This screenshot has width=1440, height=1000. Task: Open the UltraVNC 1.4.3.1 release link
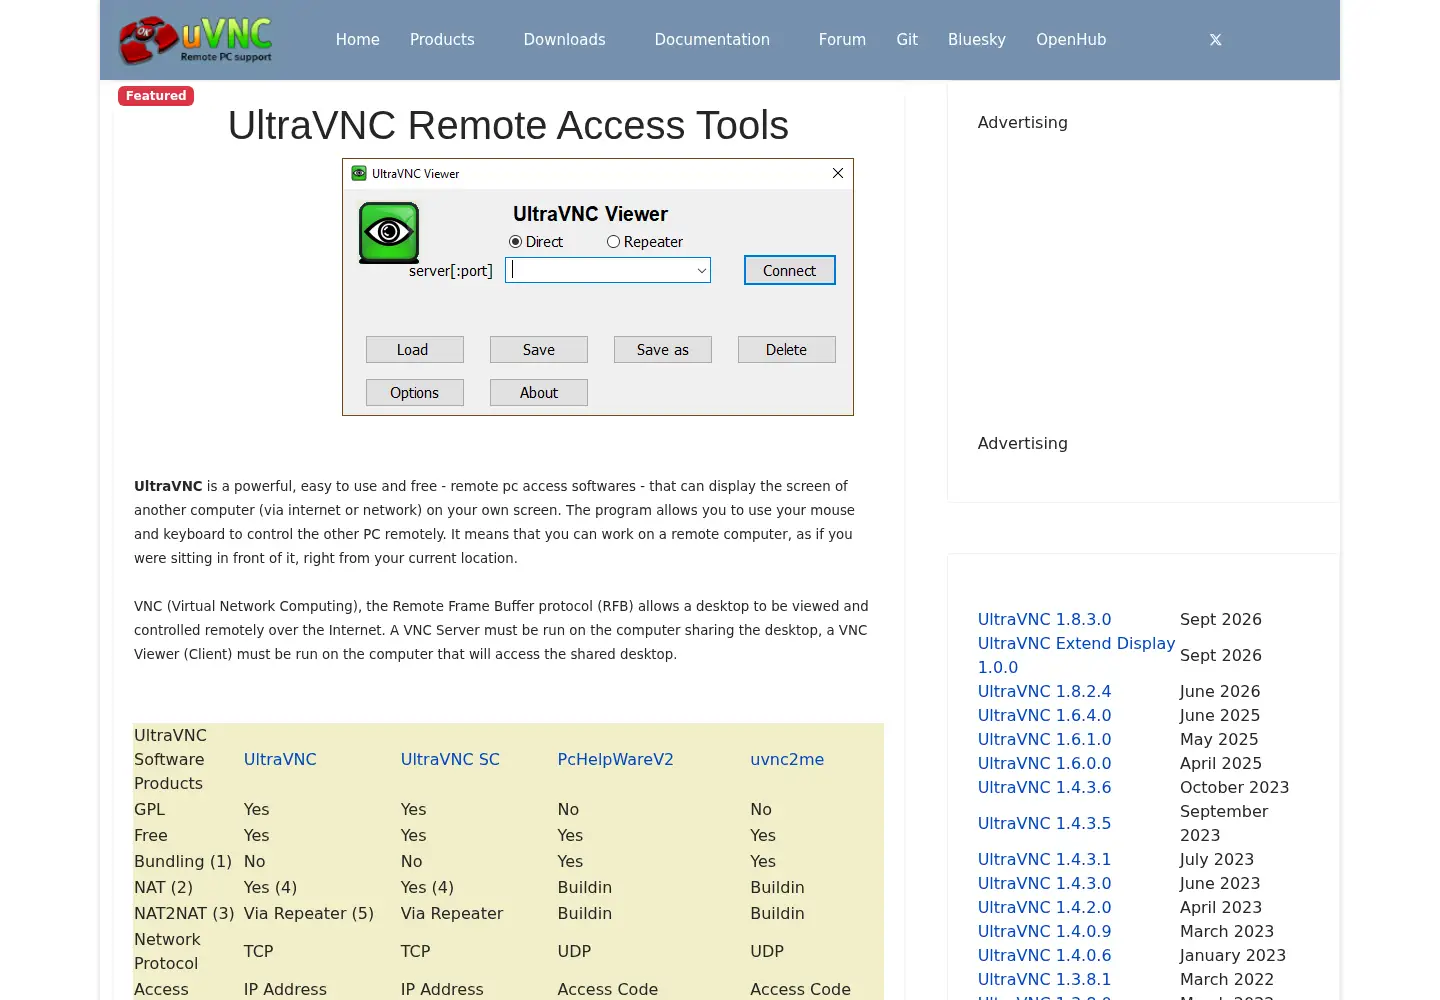pyautogui.click(x=1044, y=859)
